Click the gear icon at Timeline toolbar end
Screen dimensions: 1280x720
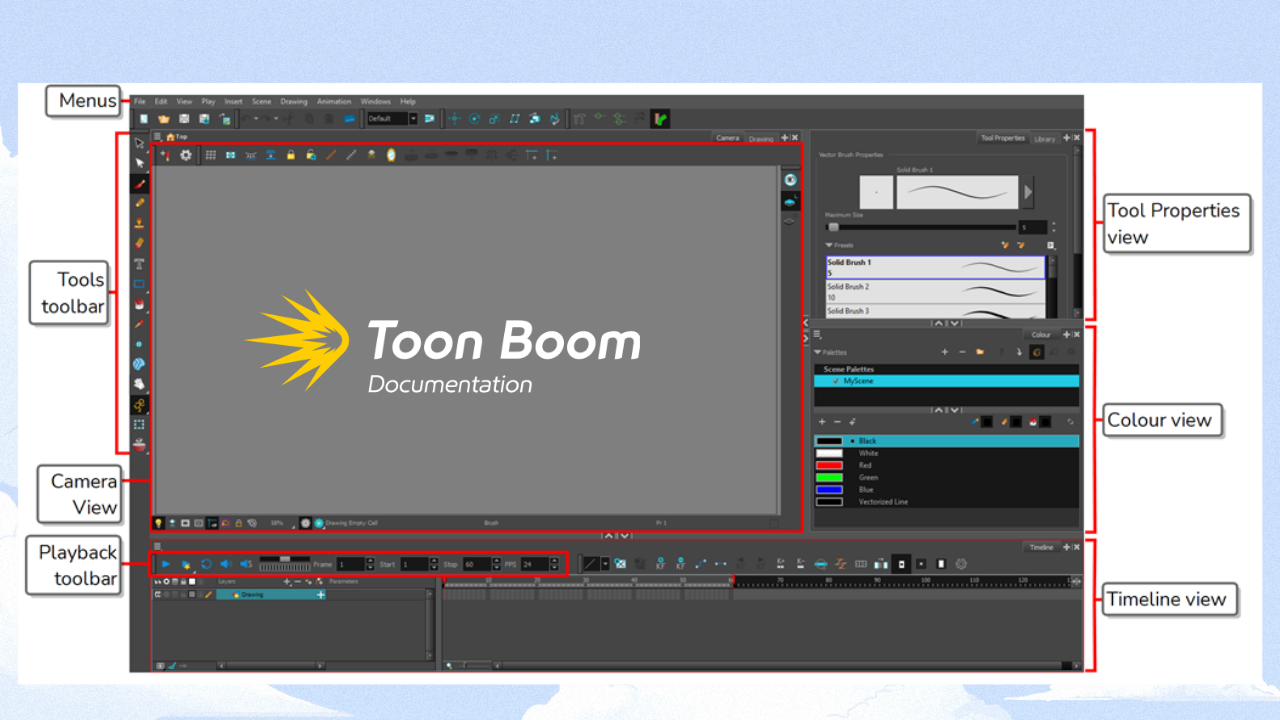click(x=962, y=564)
